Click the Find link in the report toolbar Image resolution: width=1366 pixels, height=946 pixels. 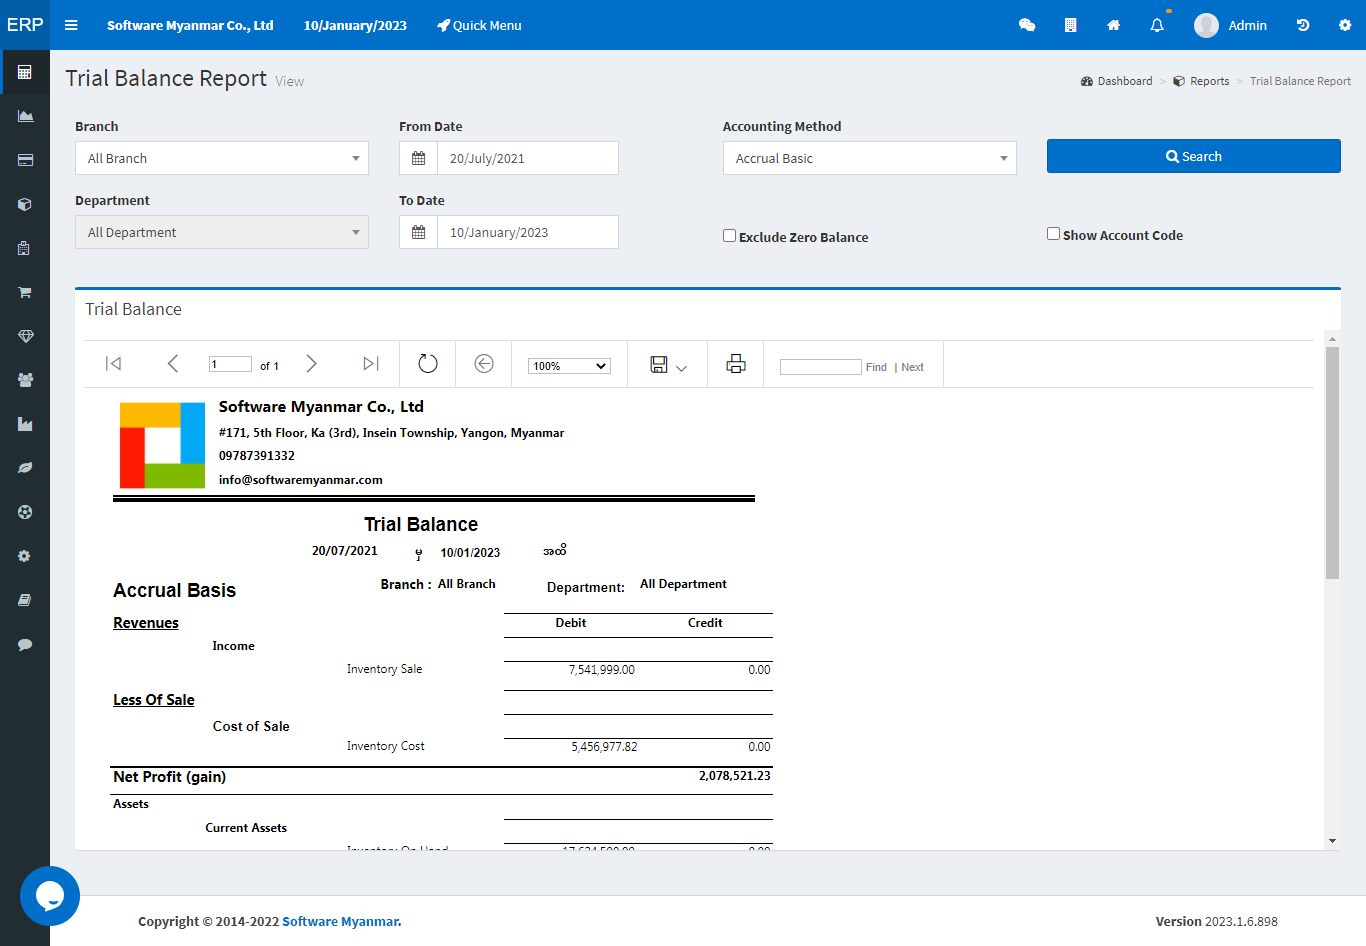coord(876,367)
